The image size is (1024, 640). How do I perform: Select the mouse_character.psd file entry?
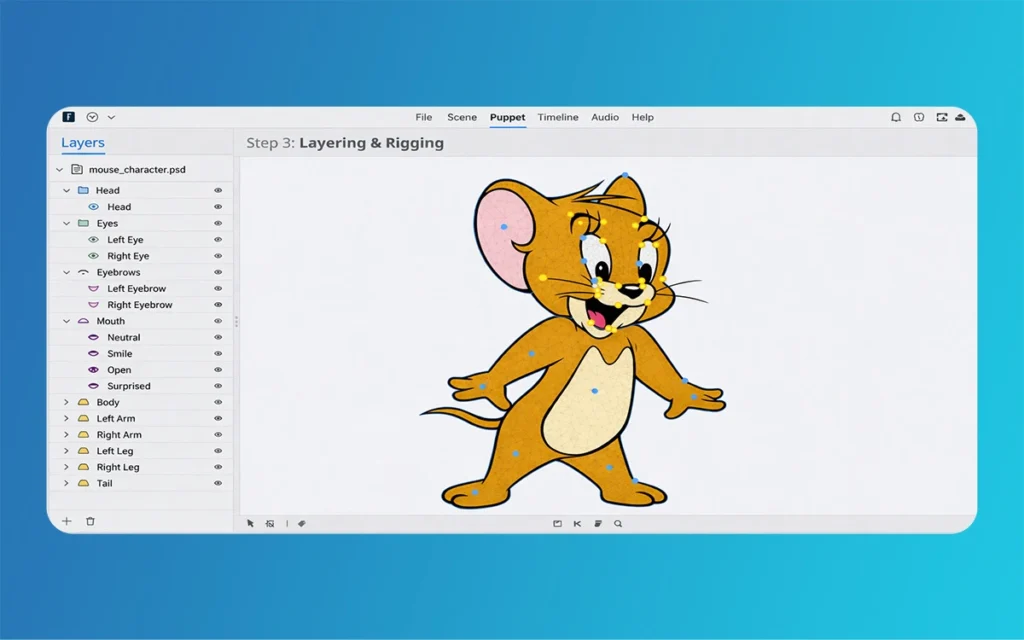137,170
